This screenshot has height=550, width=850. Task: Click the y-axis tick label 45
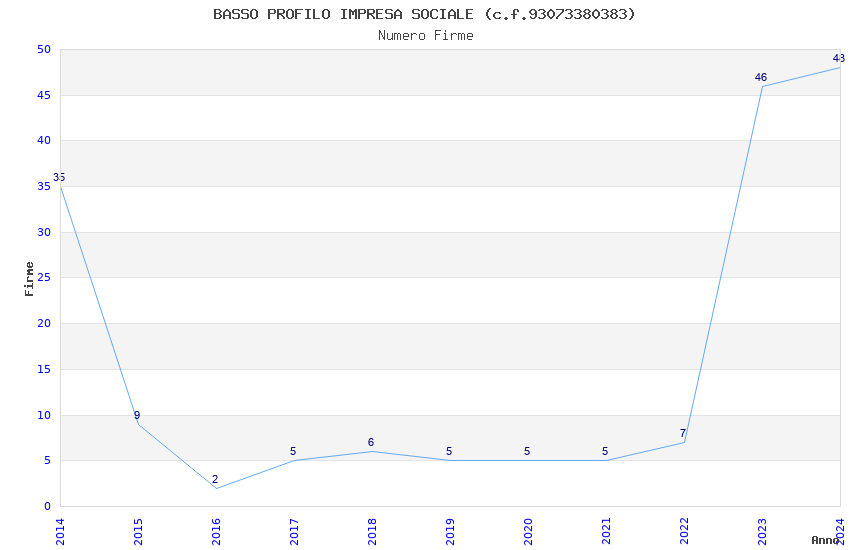(x=44, y=95)
